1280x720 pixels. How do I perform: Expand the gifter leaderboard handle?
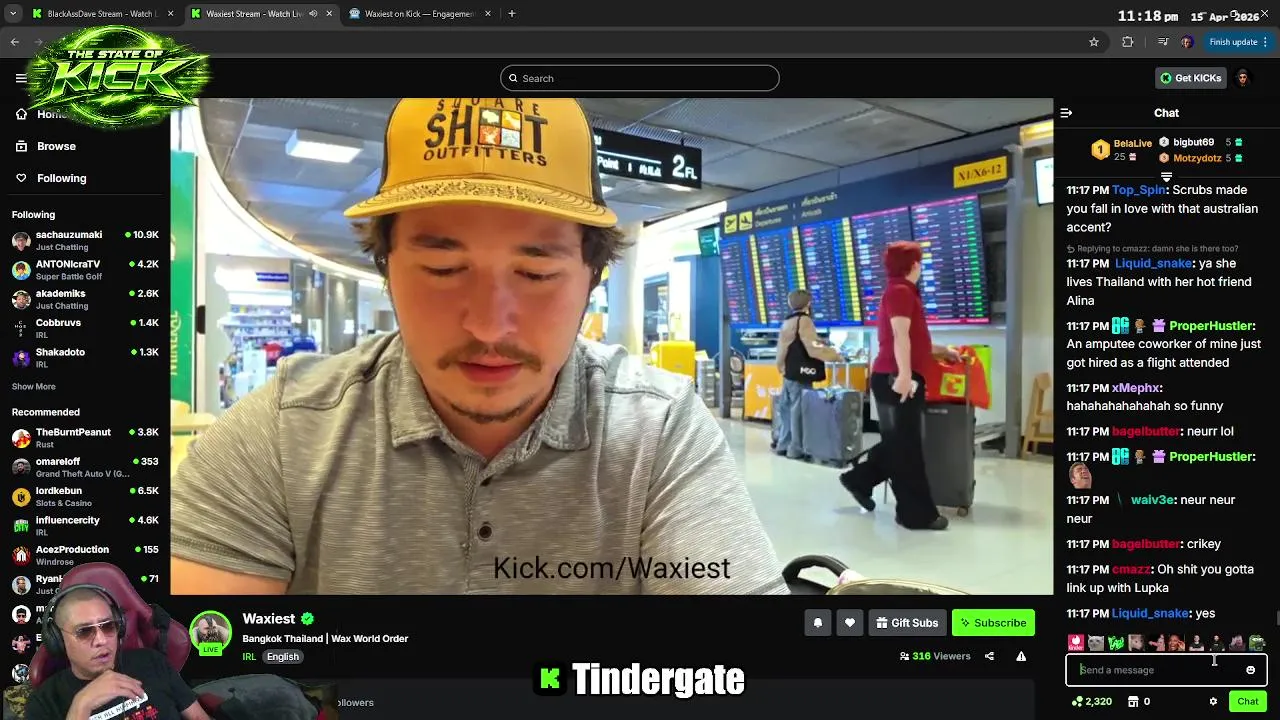1166,177
